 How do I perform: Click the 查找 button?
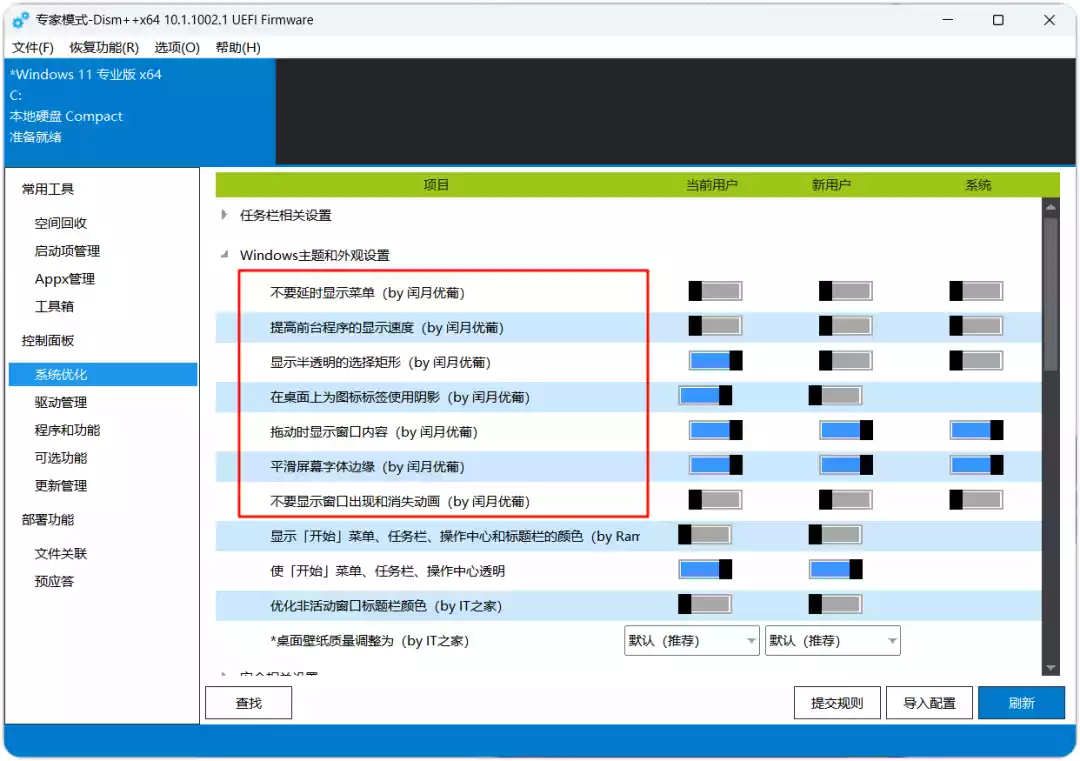(248, 703)
